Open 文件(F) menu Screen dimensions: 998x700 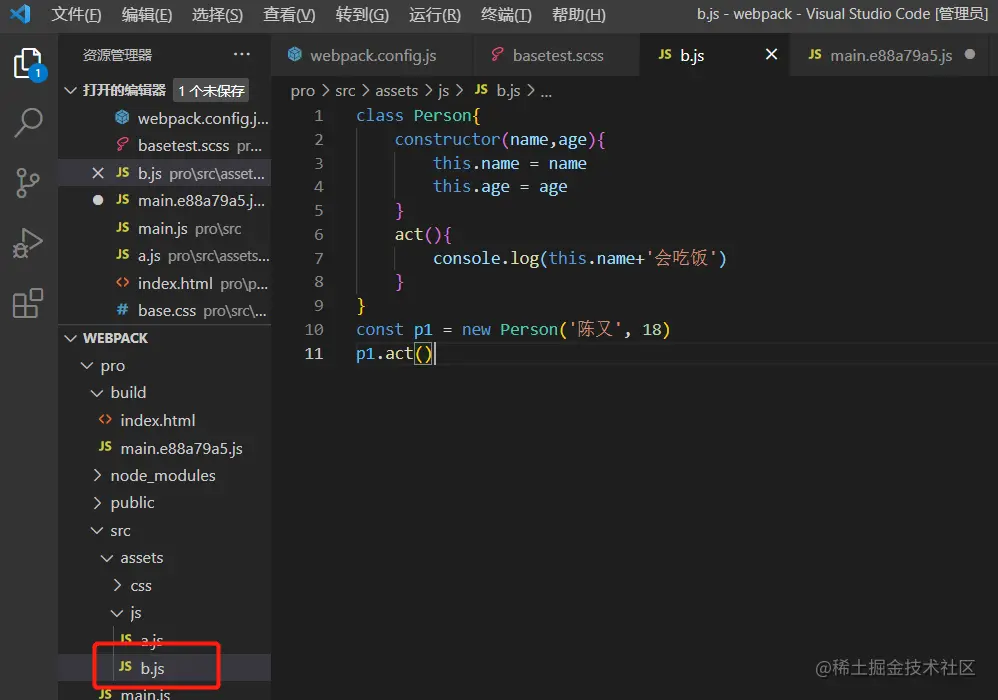coord(76,14)
